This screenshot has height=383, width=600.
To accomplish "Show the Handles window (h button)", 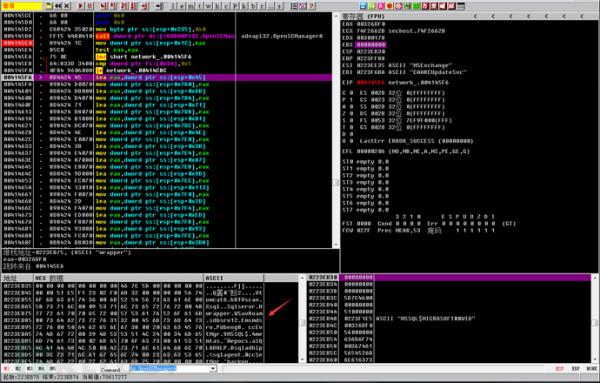I will [x=217, y=6].
